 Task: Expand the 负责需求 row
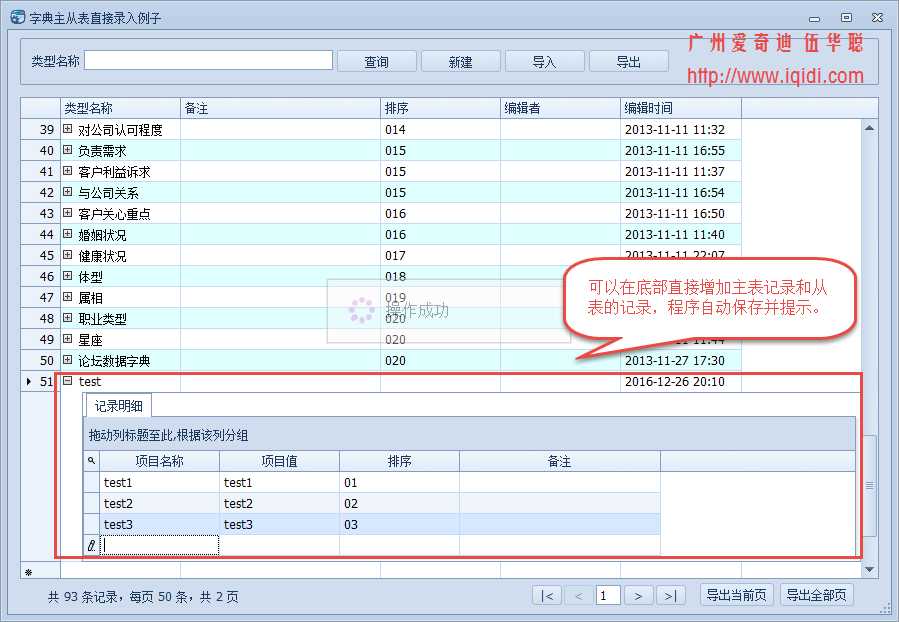[68, 150]
